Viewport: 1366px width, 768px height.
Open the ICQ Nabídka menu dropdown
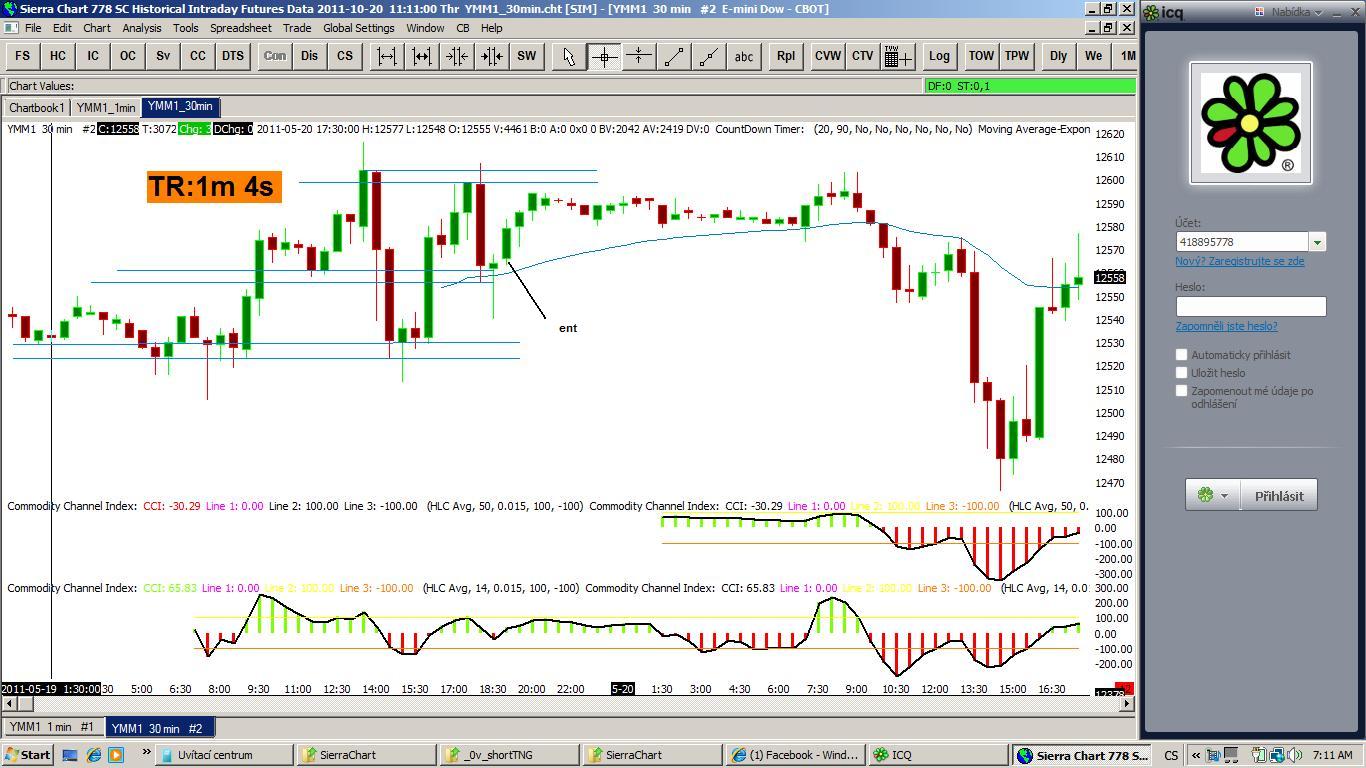pos(1296,13)
